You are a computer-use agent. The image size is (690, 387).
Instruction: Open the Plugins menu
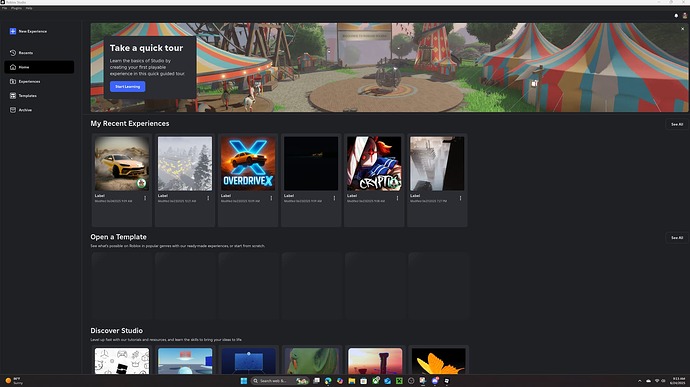tap(16, 8)
